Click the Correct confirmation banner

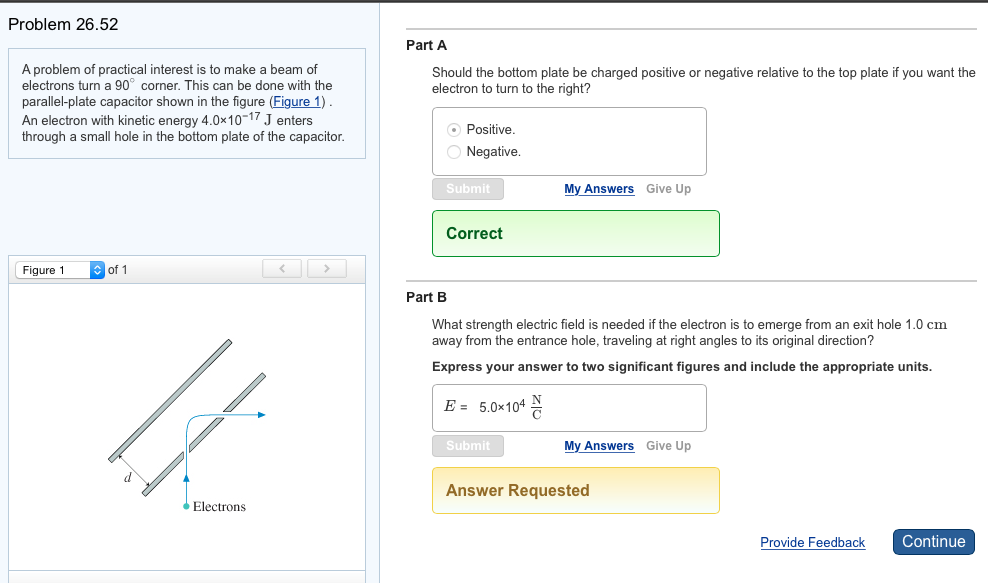(575, 233)
